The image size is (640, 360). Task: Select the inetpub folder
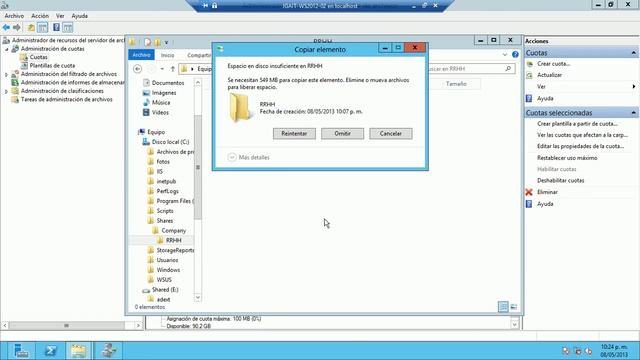pos(166,181)
